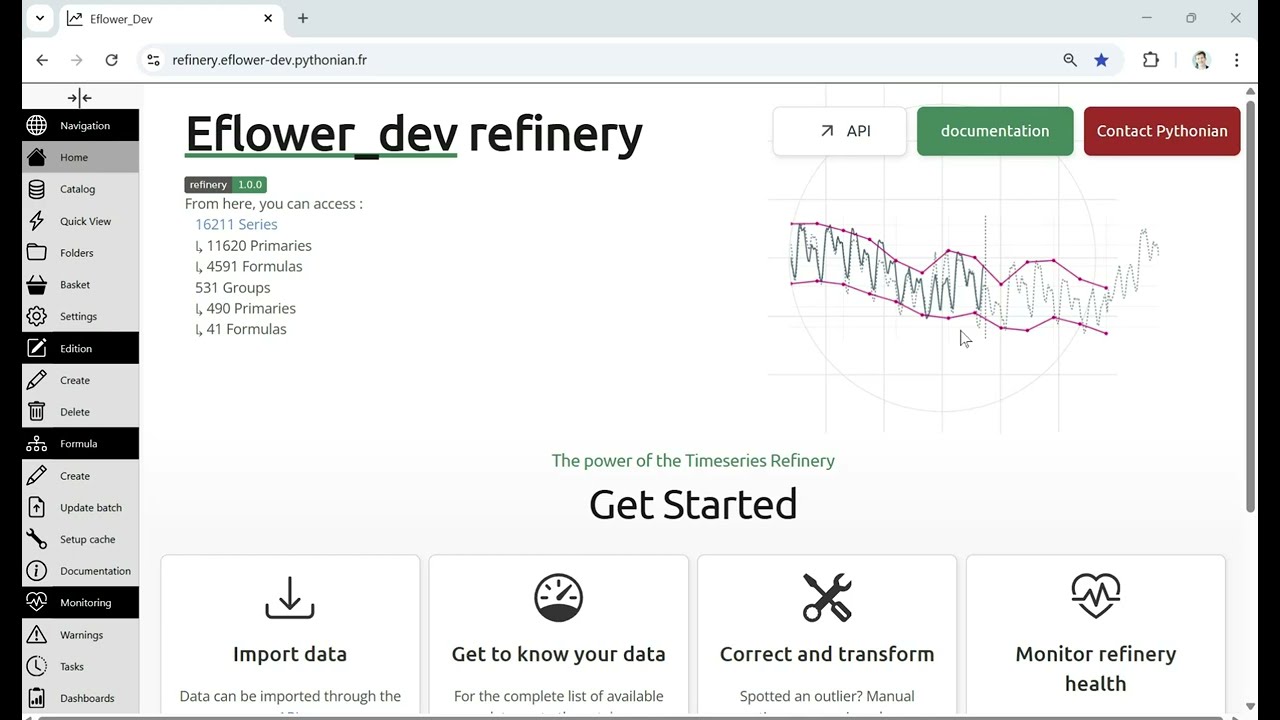
Task: Open the Catalog menu item
Action: pyautogui.click(x=78, y=189)
